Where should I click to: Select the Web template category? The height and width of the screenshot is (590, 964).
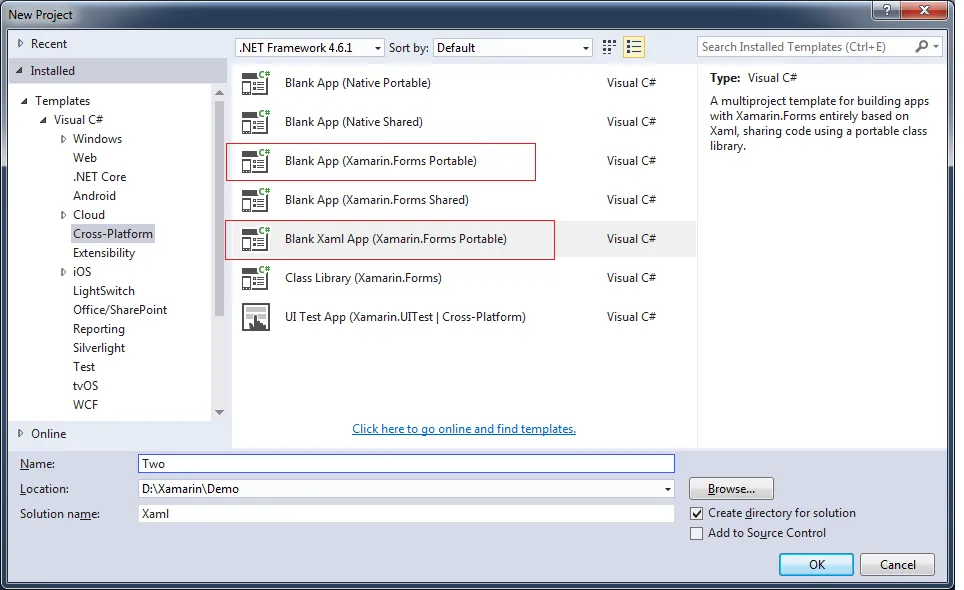85,158
